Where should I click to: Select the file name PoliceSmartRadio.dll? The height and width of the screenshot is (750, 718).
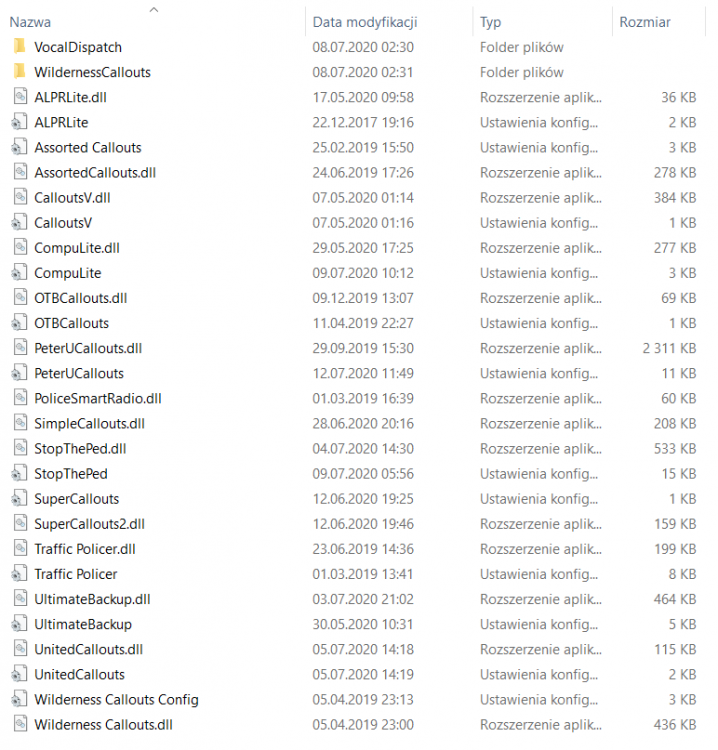point(98,398)
